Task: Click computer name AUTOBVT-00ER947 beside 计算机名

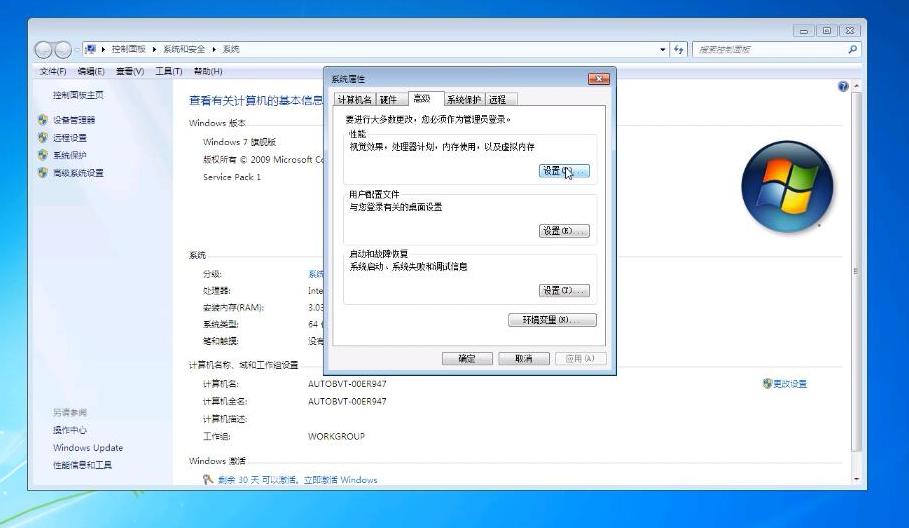Action: pyautogui.click(x=347, y=384)
